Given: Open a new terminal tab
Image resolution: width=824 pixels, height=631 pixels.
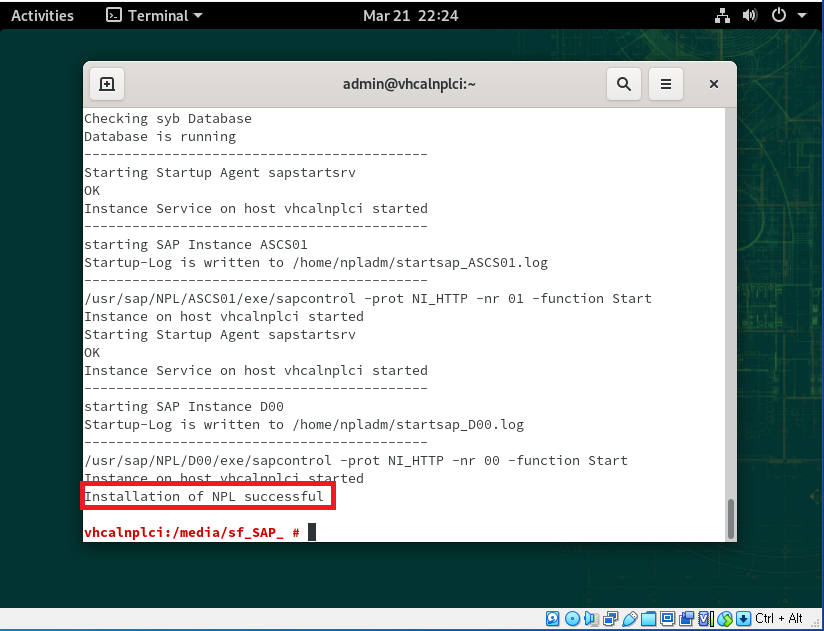Looking at the screenshot, I should coord(107,84).
